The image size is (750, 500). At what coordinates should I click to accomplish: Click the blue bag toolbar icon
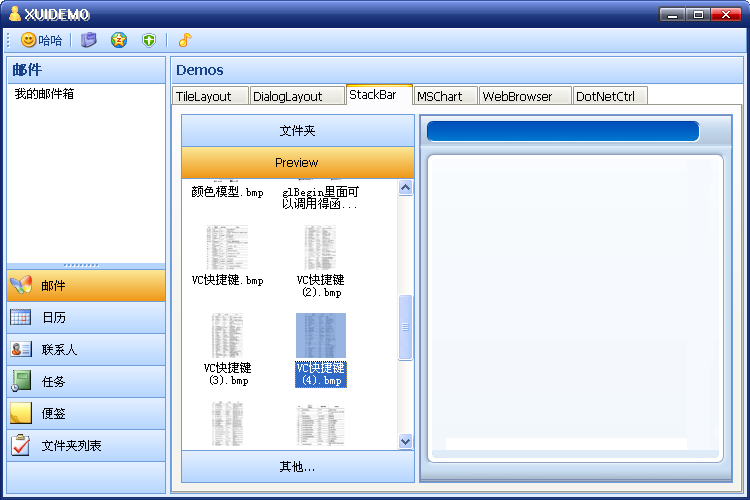[x=89, y=41]
